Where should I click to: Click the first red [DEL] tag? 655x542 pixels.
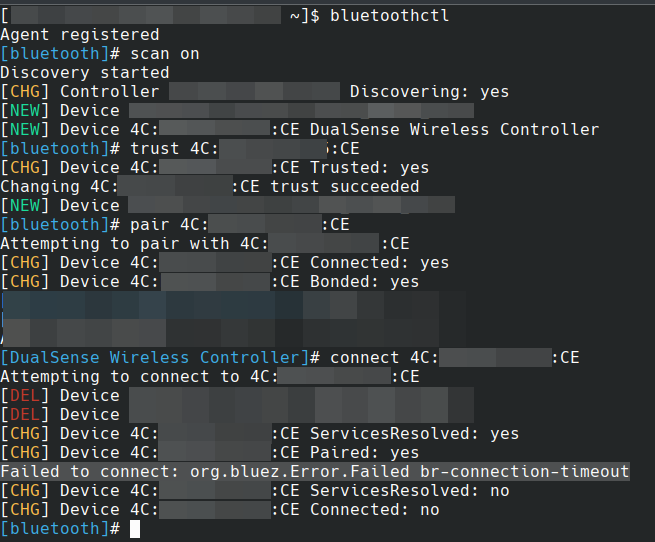pos(25,396)
